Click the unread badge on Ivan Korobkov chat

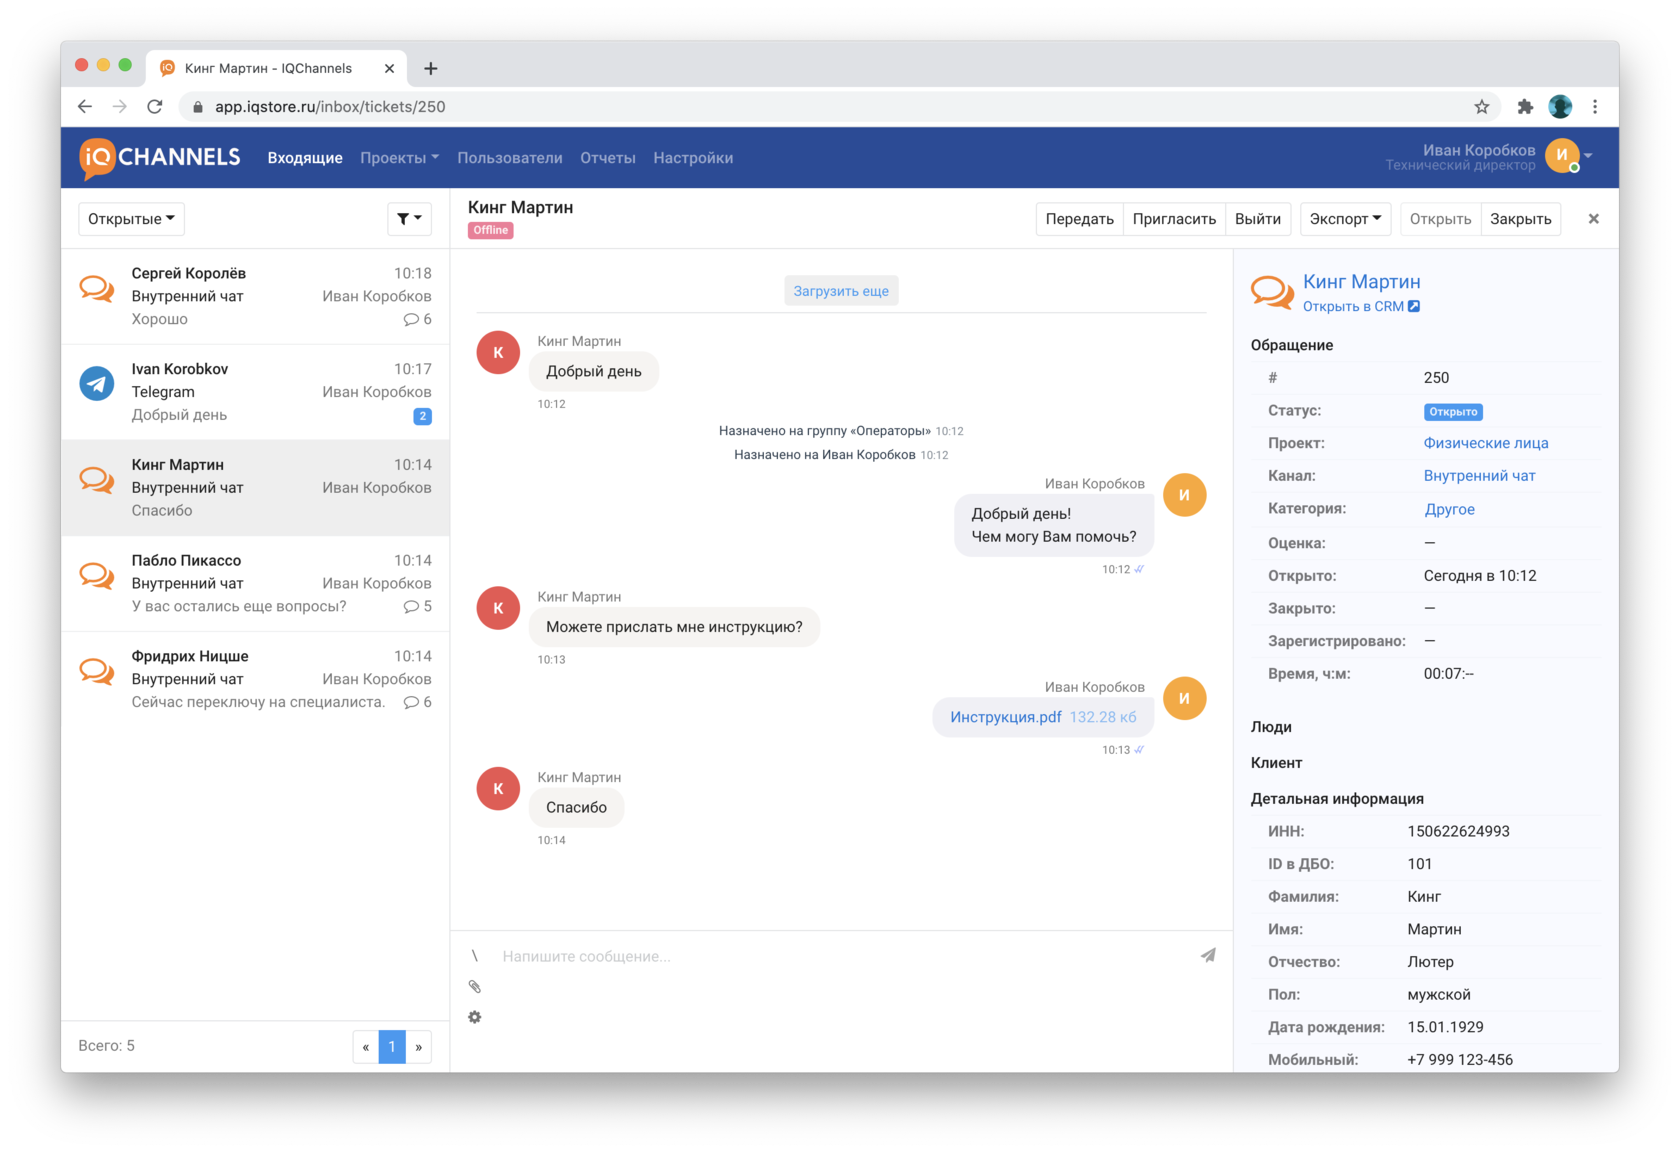423,416
